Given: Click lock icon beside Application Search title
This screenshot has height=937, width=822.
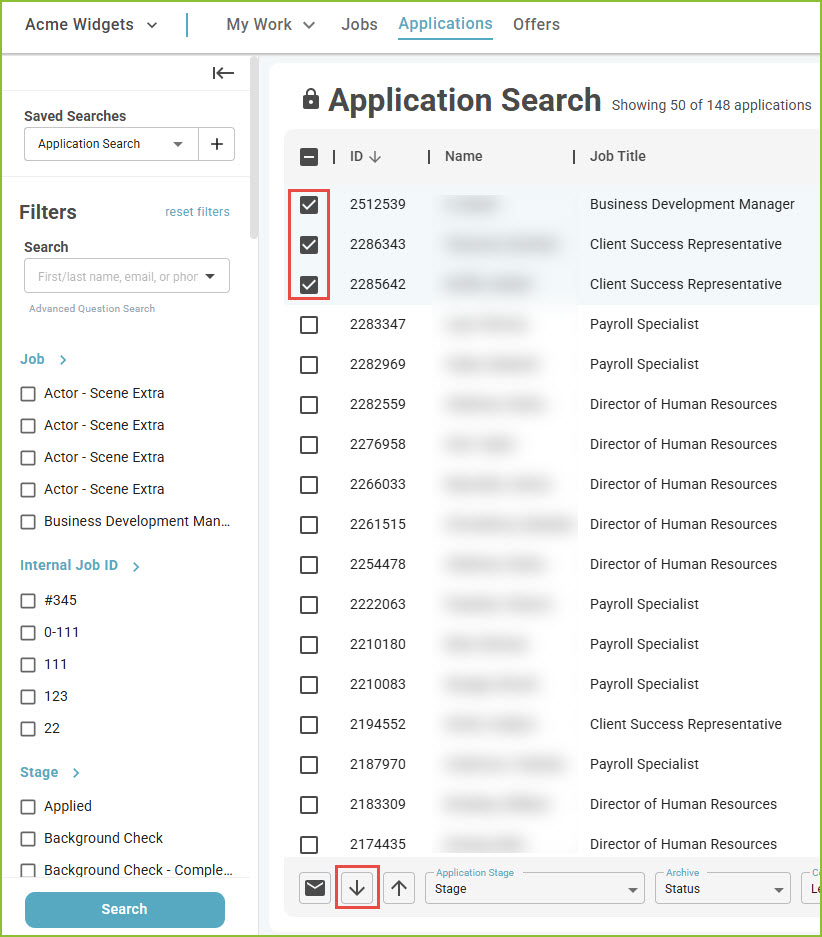Looking at the screenshot, I should click(x=311, y=99).
